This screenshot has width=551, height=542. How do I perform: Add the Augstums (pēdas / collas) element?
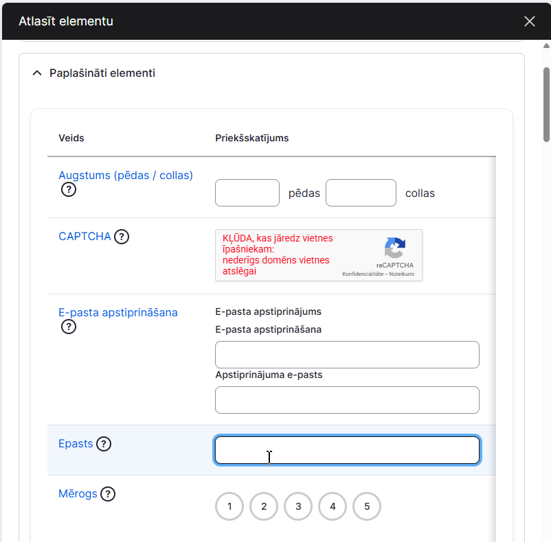[x=125, y=175]
